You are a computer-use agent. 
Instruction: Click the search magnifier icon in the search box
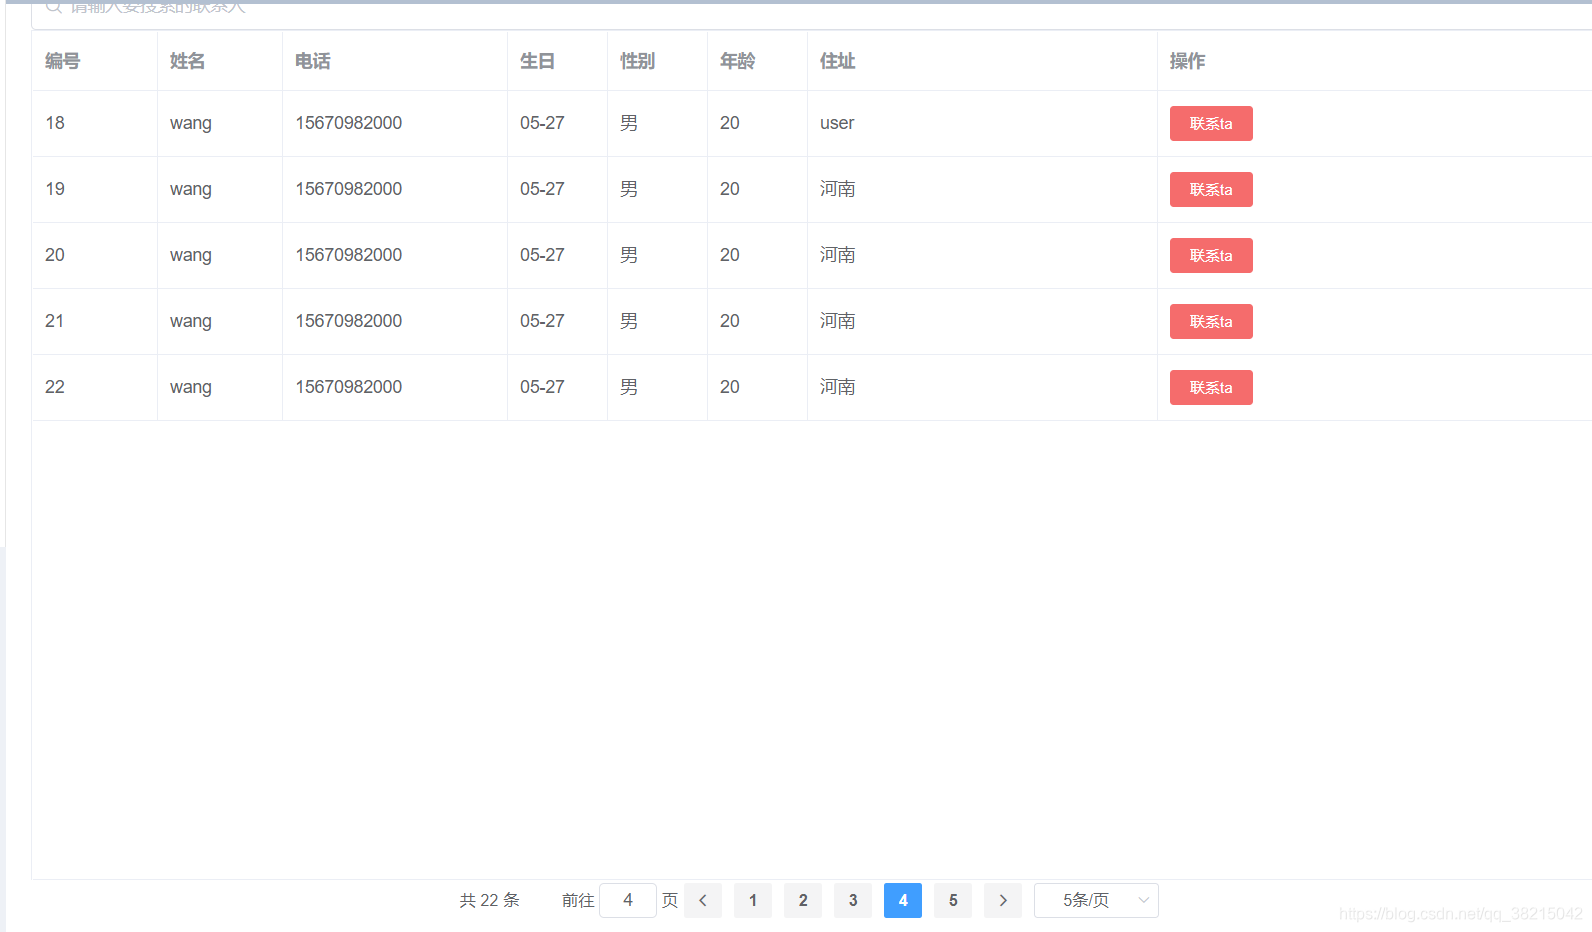(54, 7)
